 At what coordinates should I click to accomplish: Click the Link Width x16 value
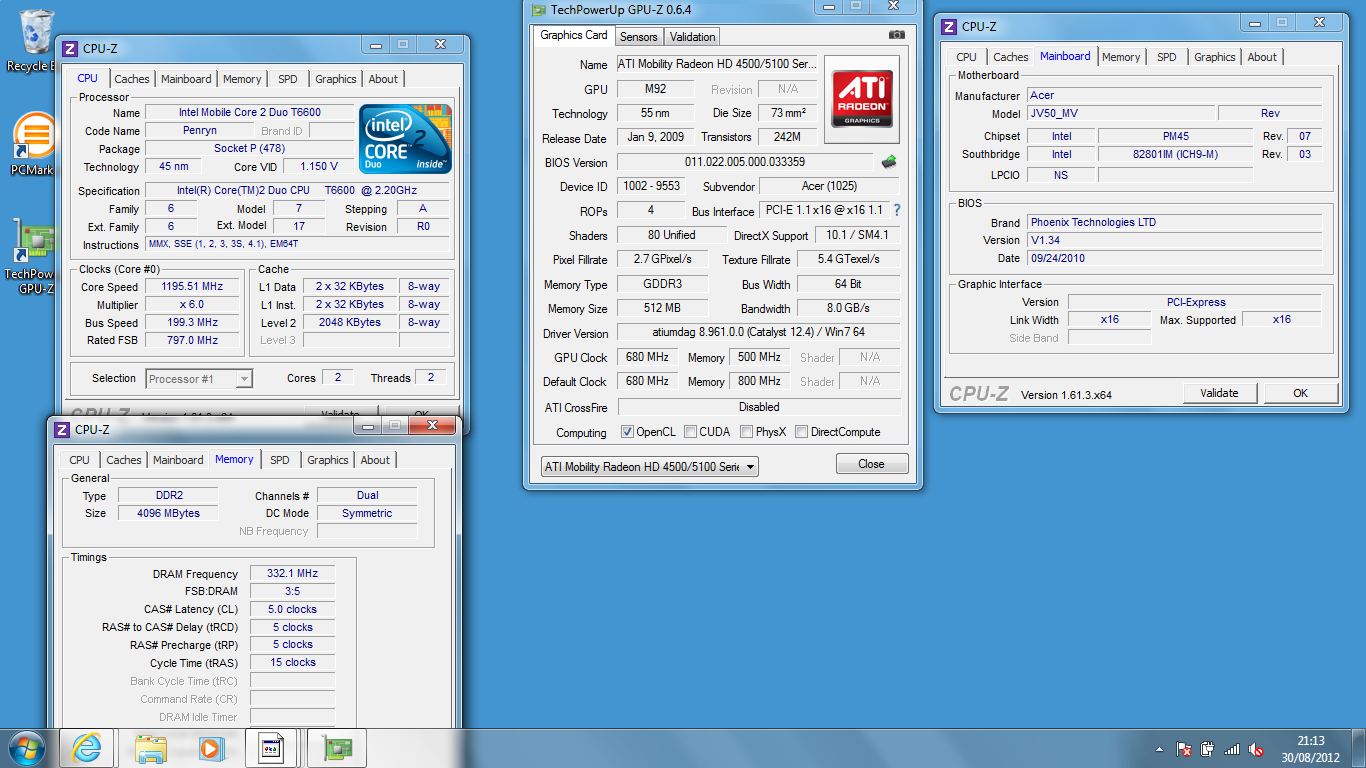point(1109,320)
